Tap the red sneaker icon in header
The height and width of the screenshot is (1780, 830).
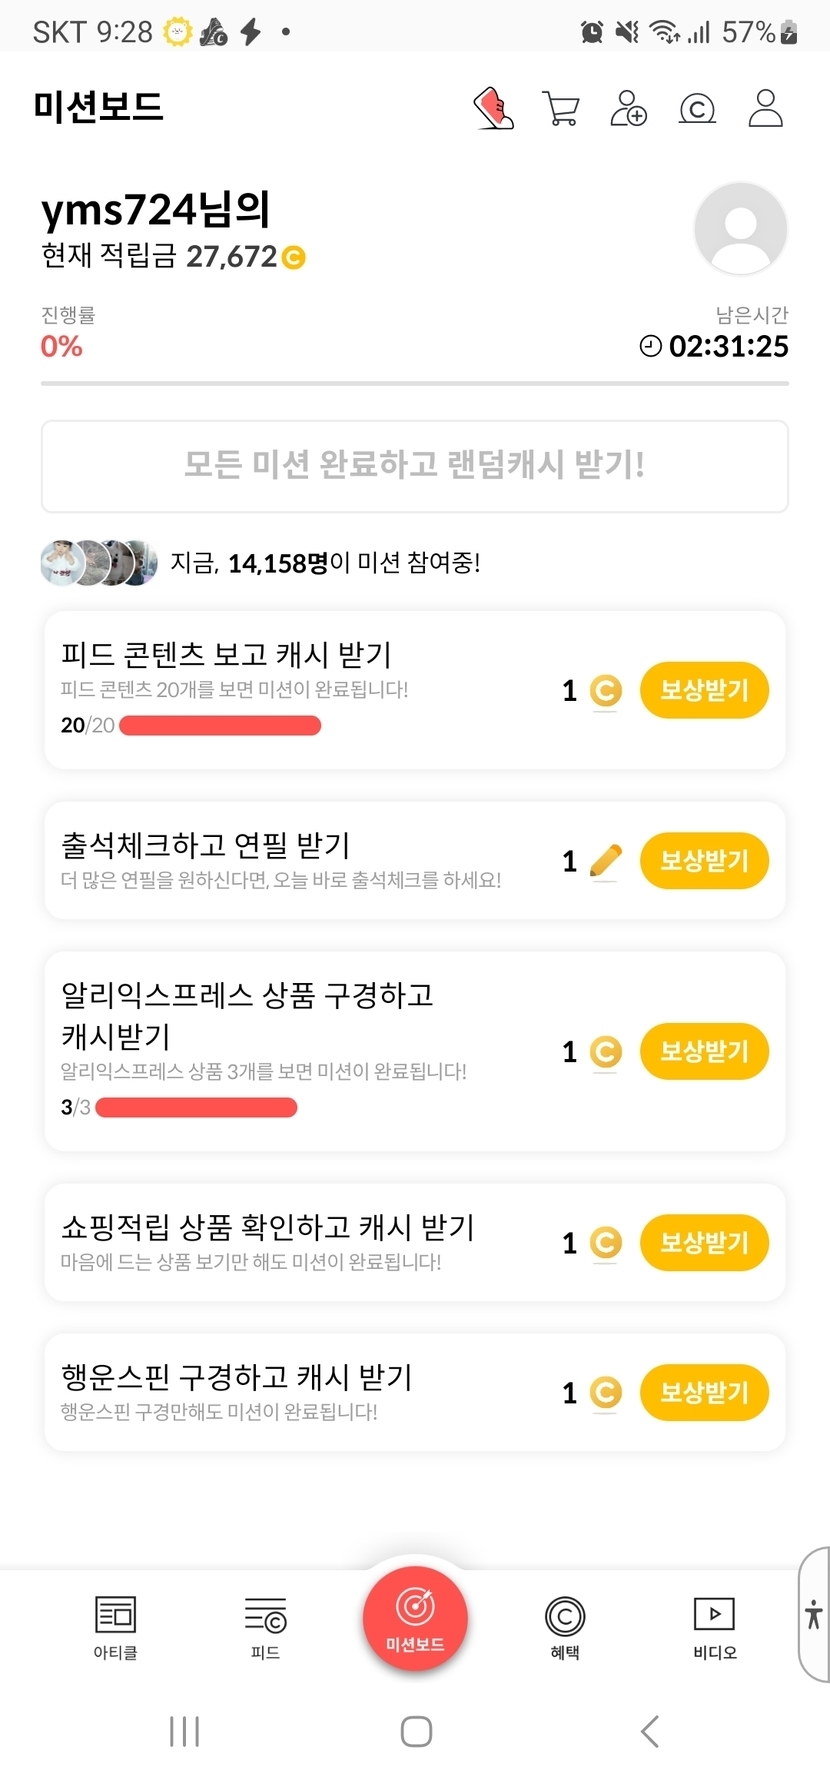pyautogui.click(x=493, y=108)
